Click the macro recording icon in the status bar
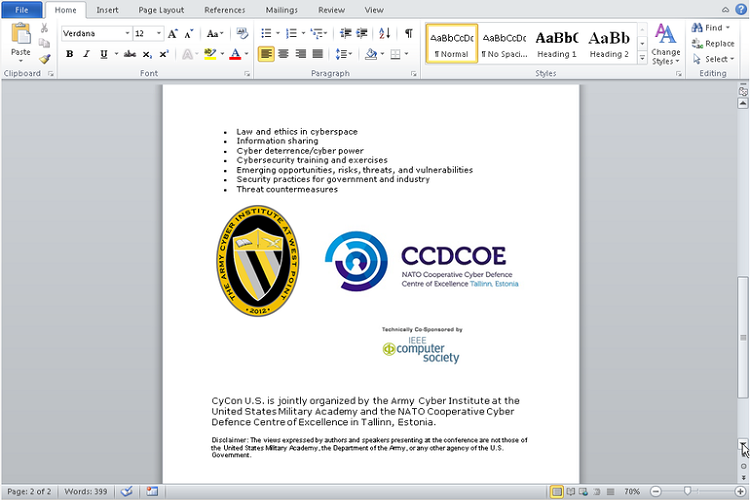The width and height of the screenshot is (750, 500). coord(152,491)
